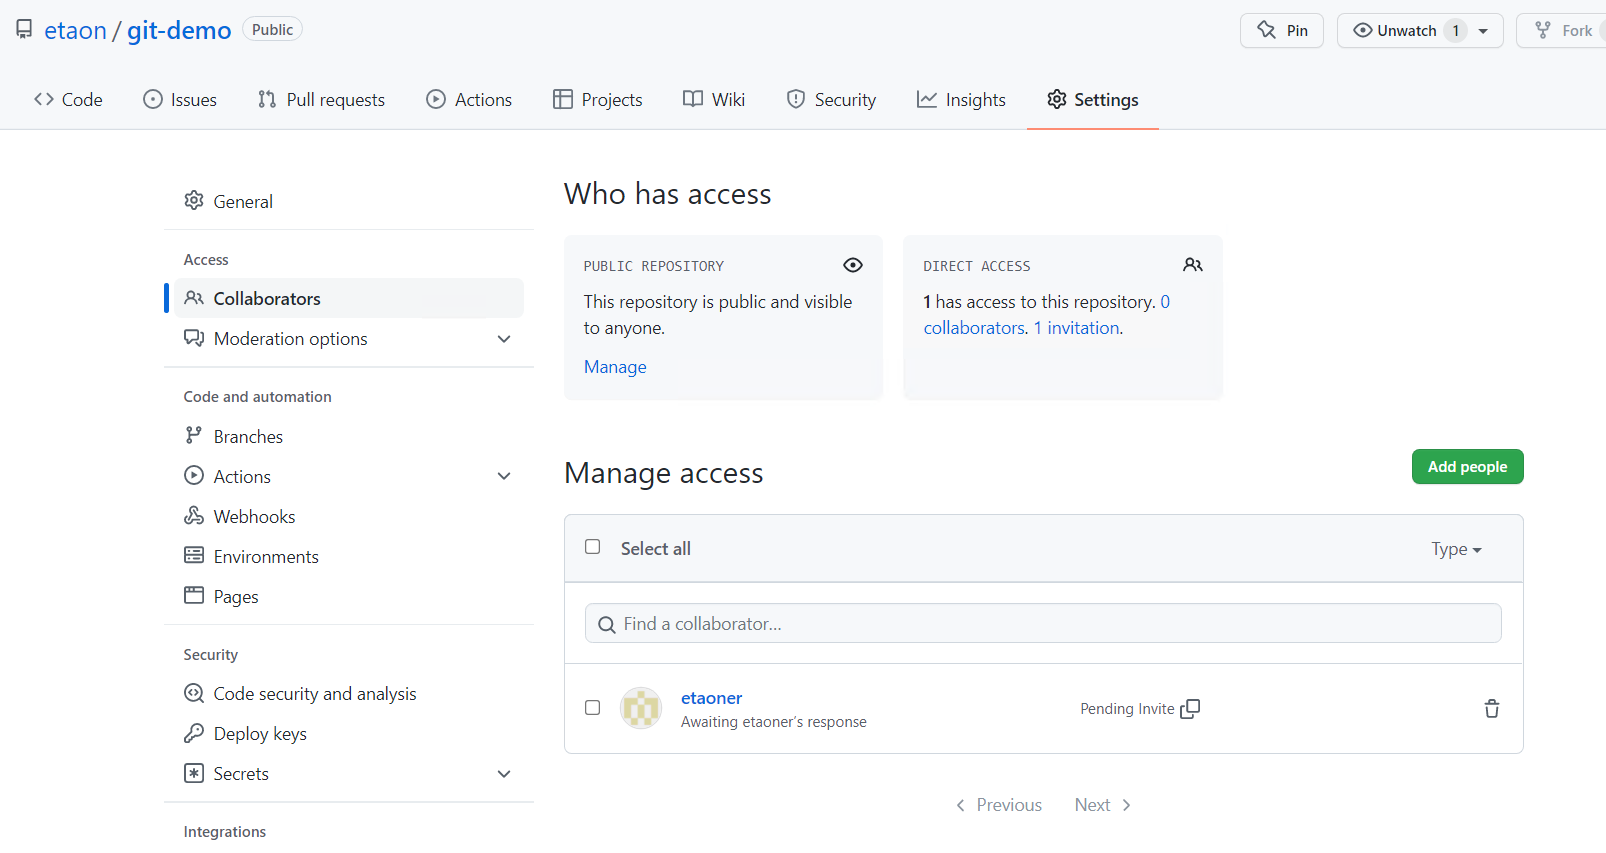Open the Insights tab
This screenshot has width=1606, height=853.
coord(962,100)
